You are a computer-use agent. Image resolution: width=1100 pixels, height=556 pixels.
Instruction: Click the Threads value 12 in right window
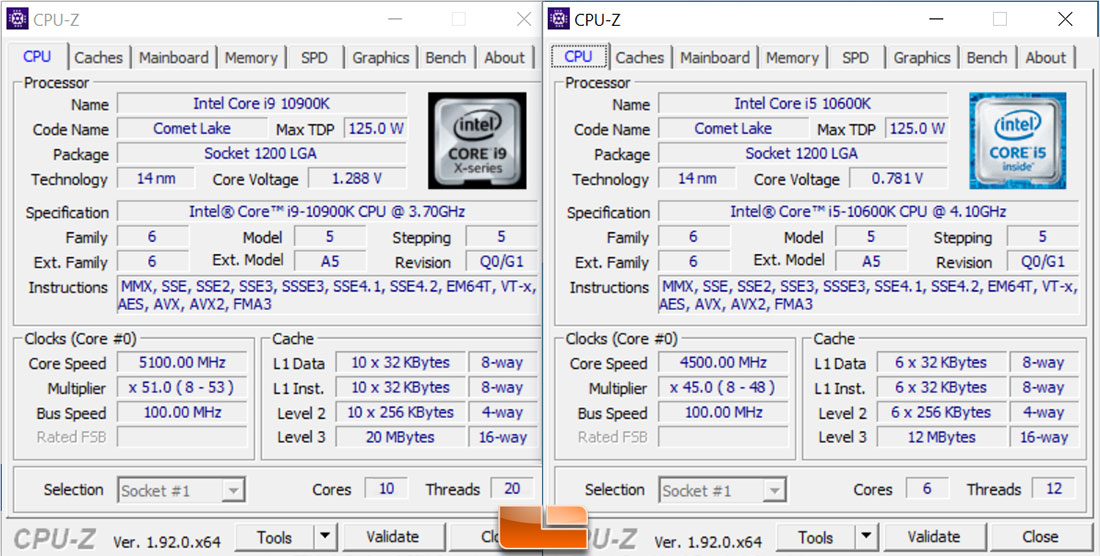coord(1054,489)
